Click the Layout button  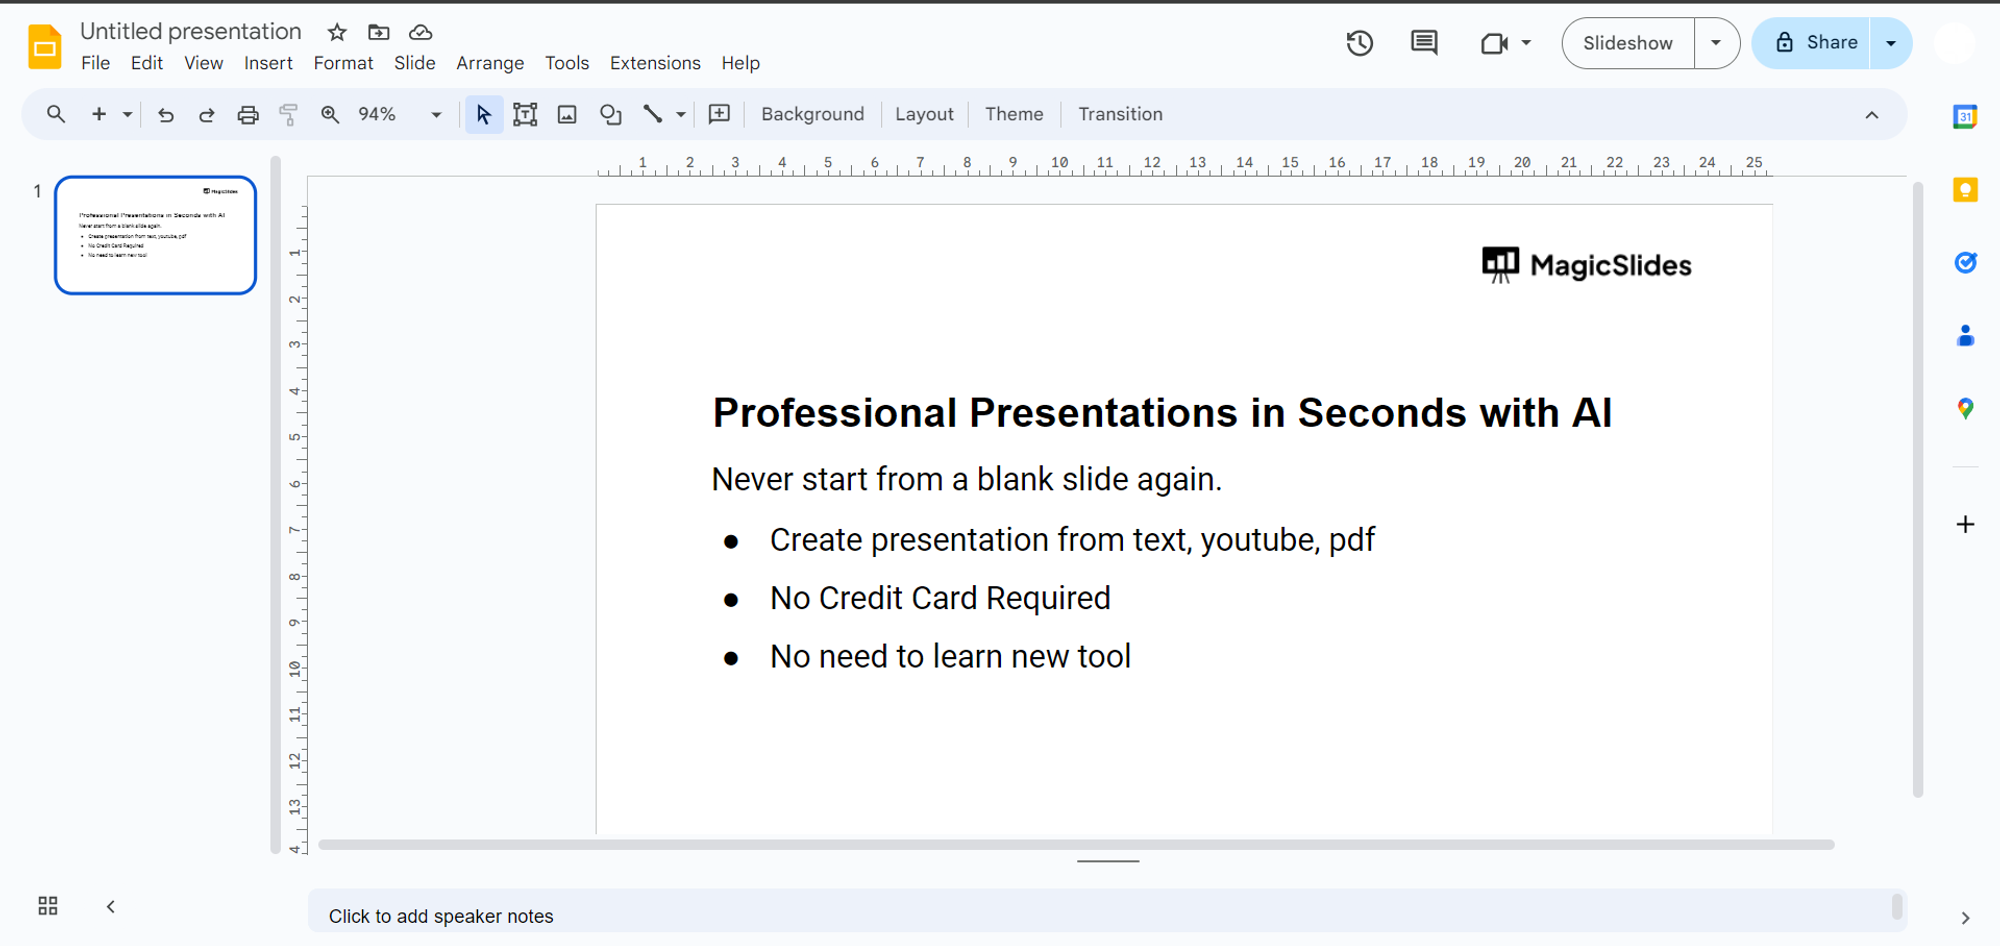pos(924,114)
